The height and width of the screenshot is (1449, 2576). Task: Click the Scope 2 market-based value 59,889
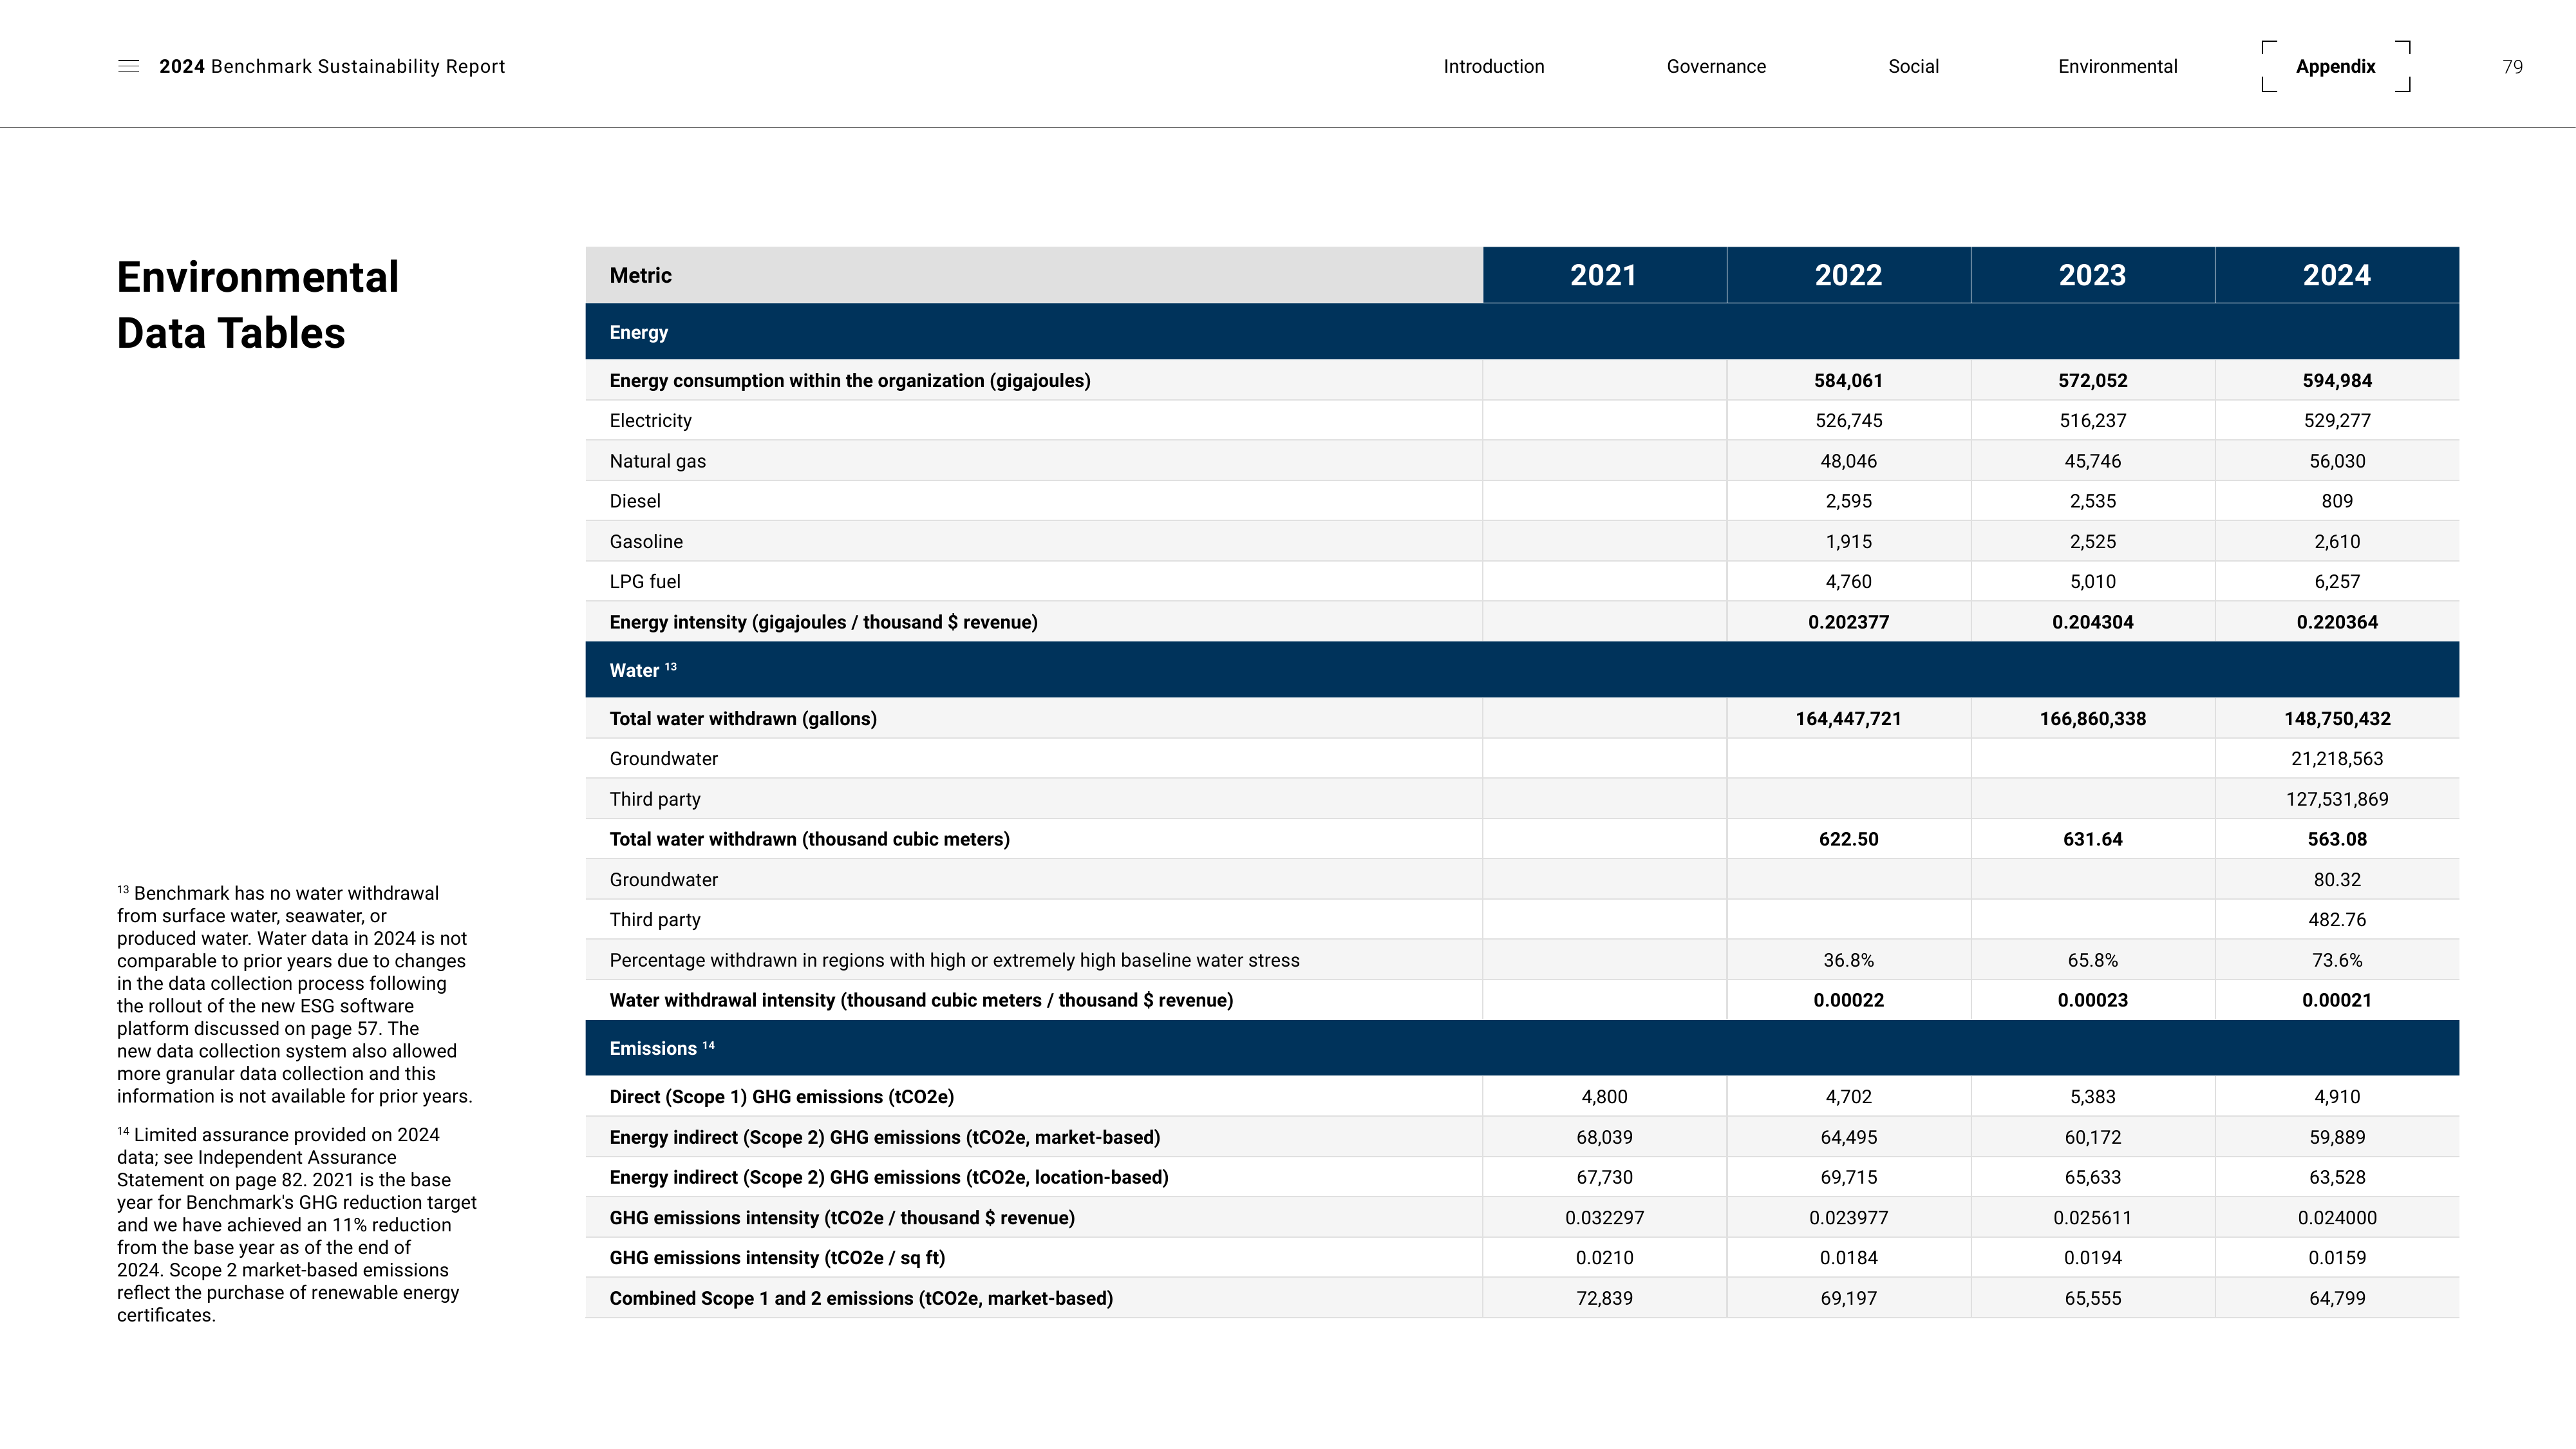[x=2337, y=1137]
